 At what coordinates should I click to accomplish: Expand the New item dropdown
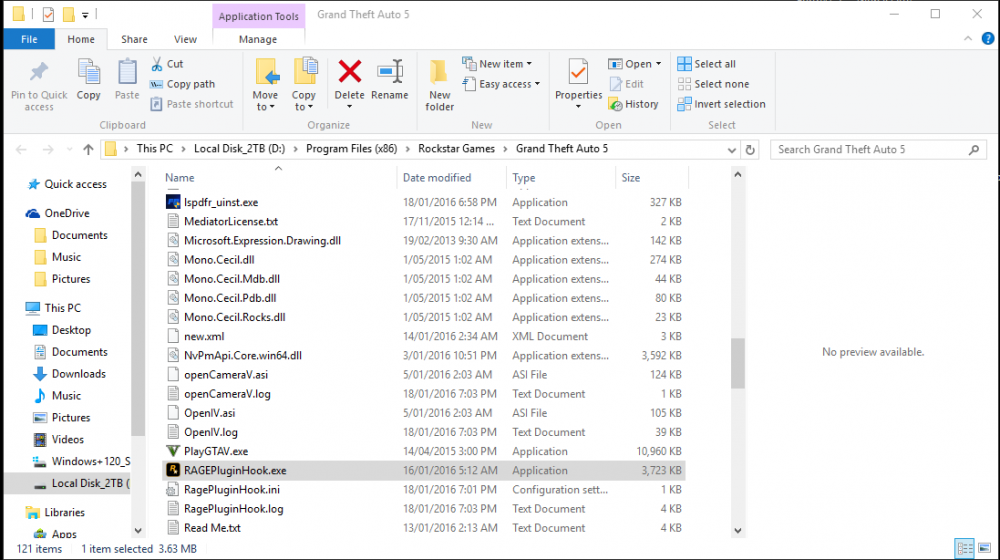pos(497,64)
